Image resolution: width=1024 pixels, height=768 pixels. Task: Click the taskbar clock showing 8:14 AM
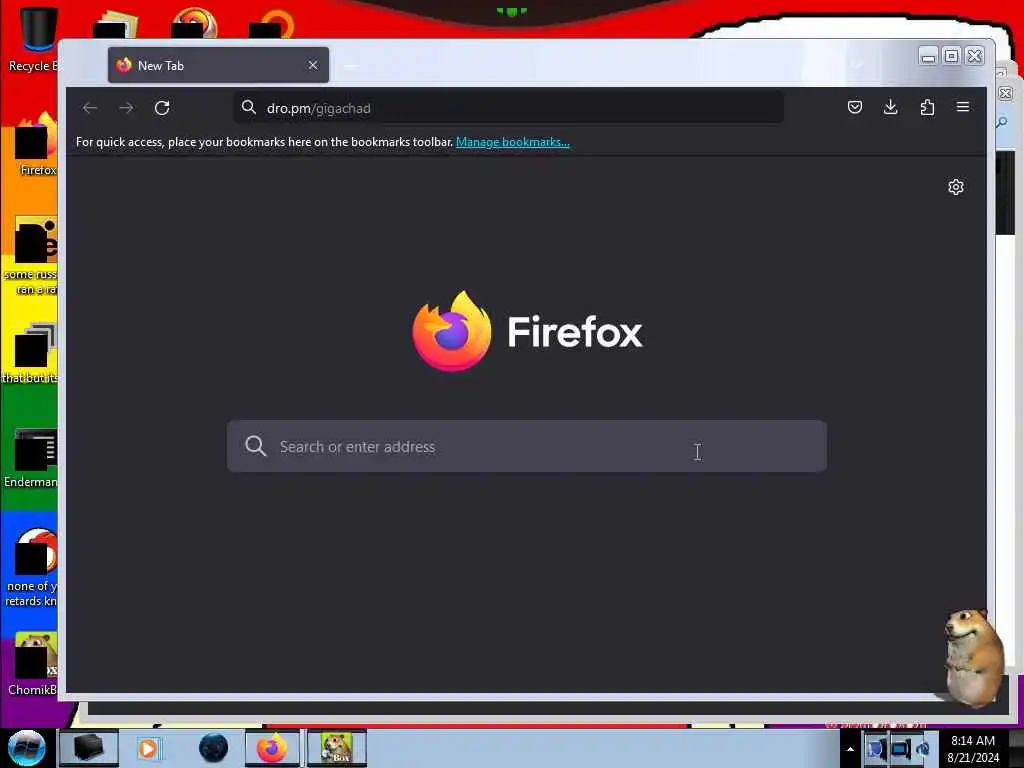tap(972, 749)
